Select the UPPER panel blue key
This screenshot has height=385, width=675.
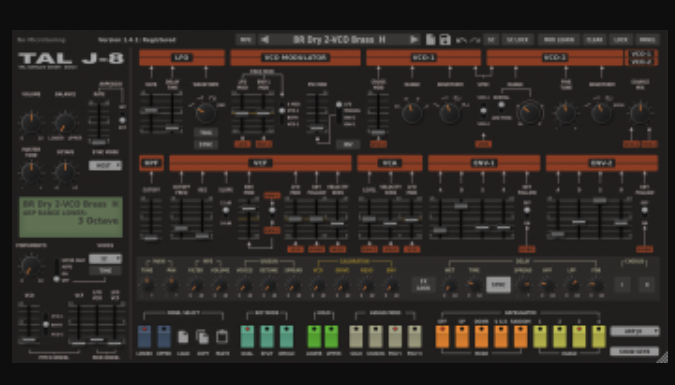(164, 336)
